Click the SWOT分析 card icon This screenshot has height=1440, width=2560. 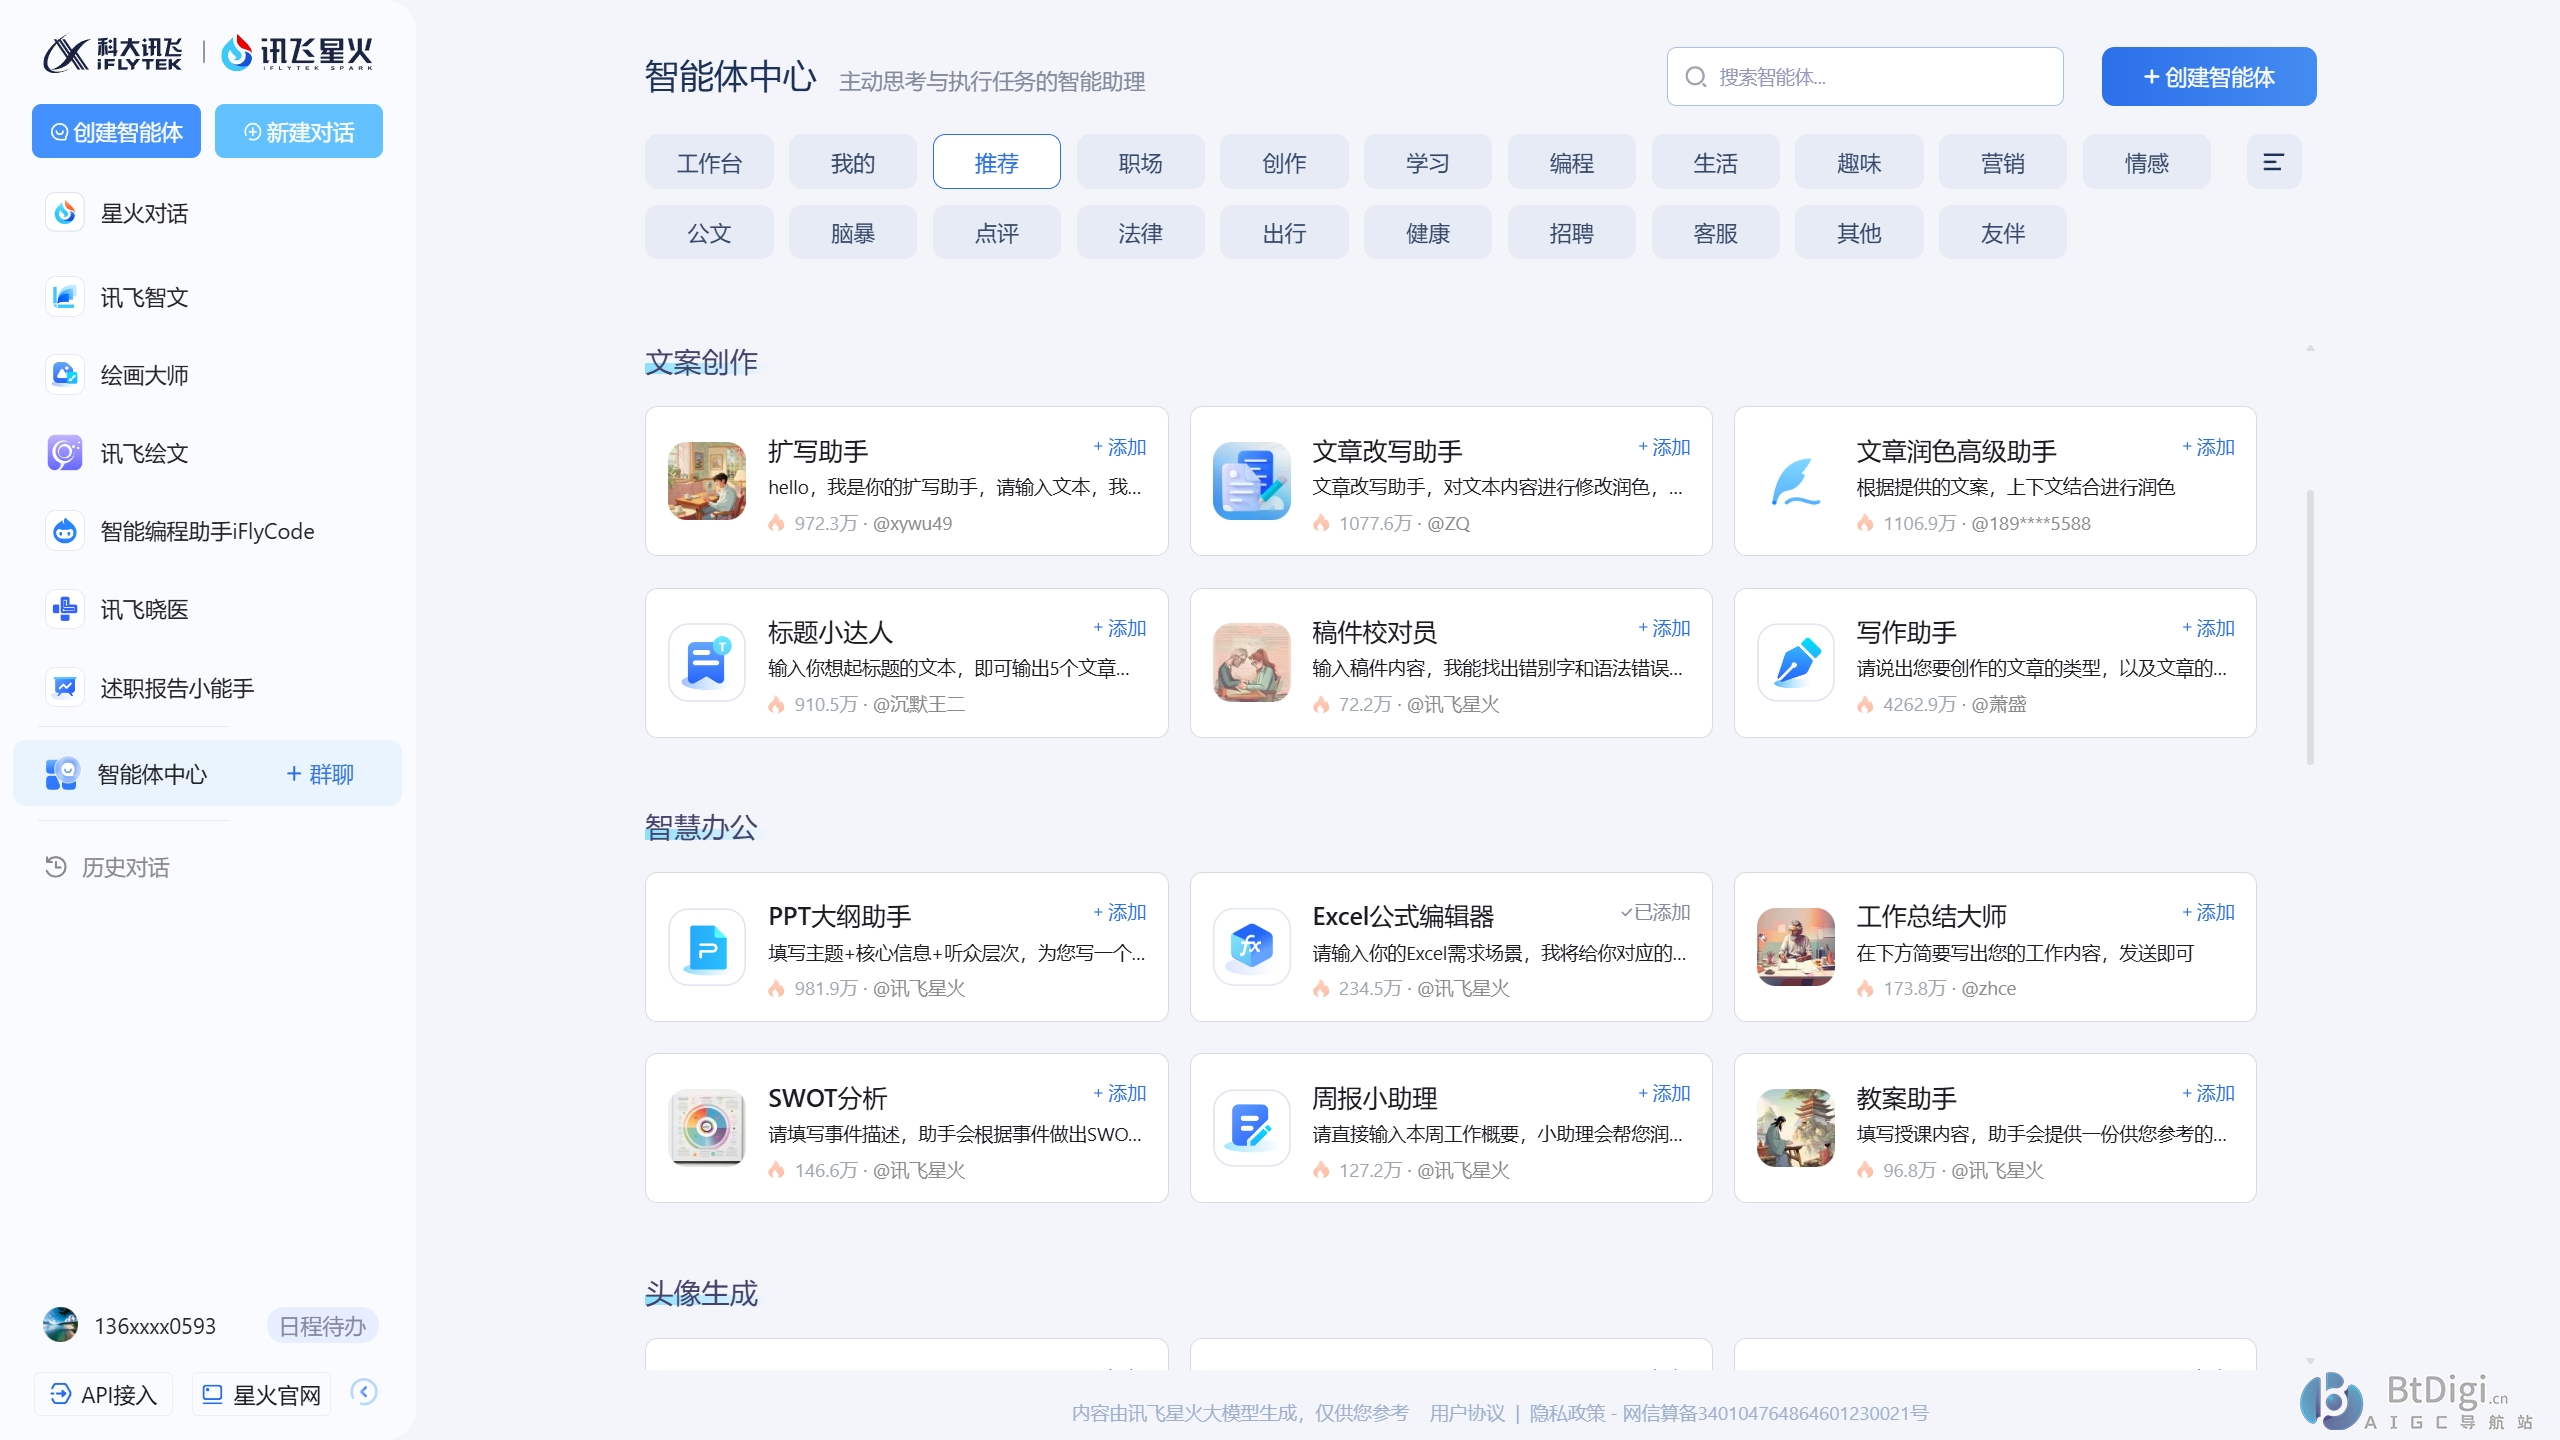707,1128
